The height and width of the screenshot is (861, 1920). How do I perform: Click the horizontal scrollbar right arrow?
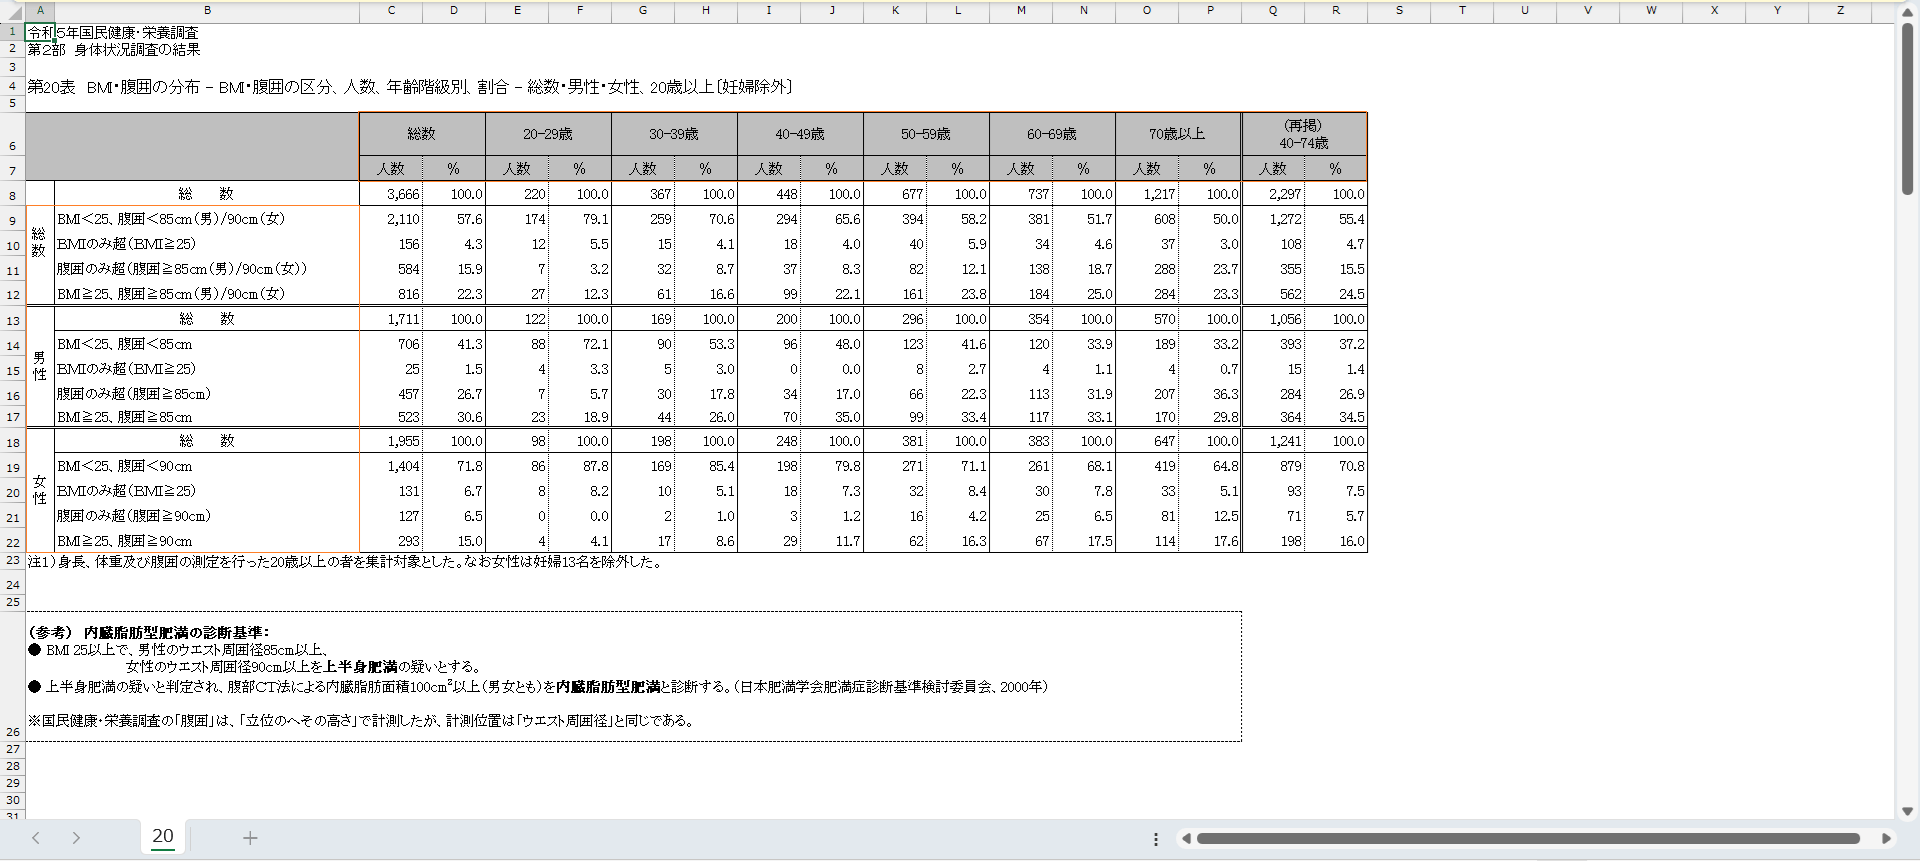(x=1886, y=839)
